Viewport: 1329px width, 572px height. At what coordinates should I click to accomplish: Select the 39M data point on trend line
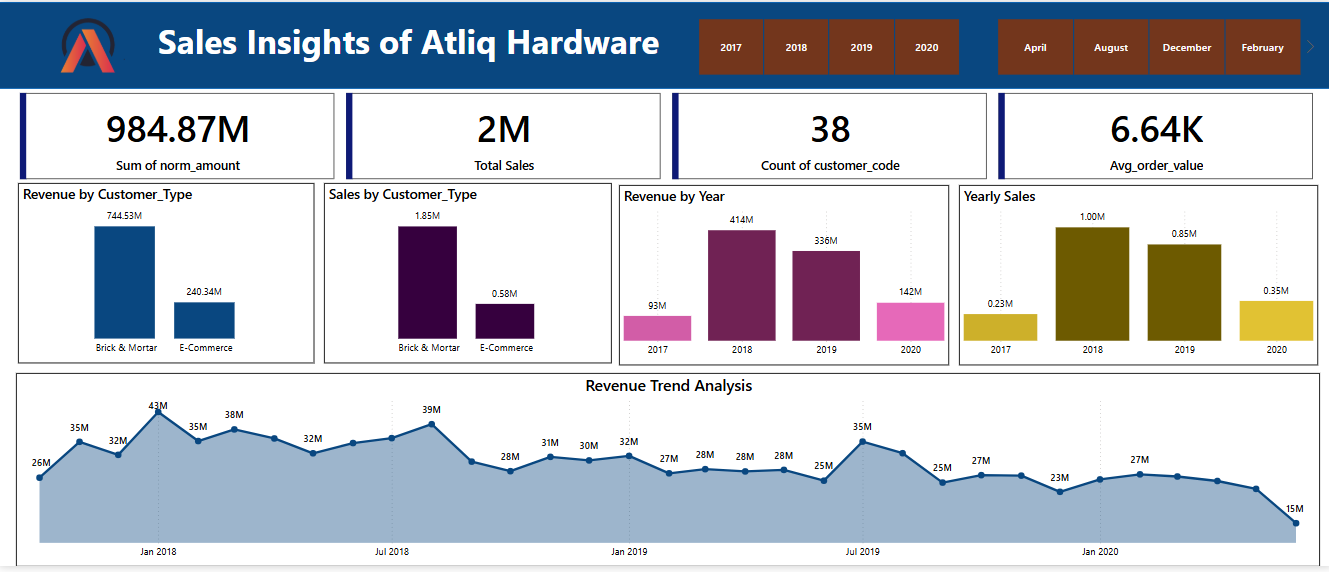coord(431,424)
